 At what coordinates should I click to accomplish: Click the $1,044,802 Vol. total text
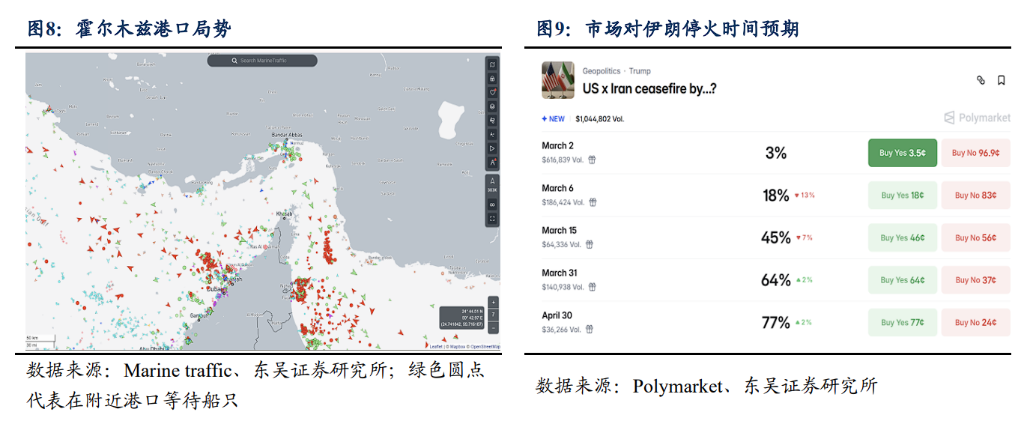point(600,119)
